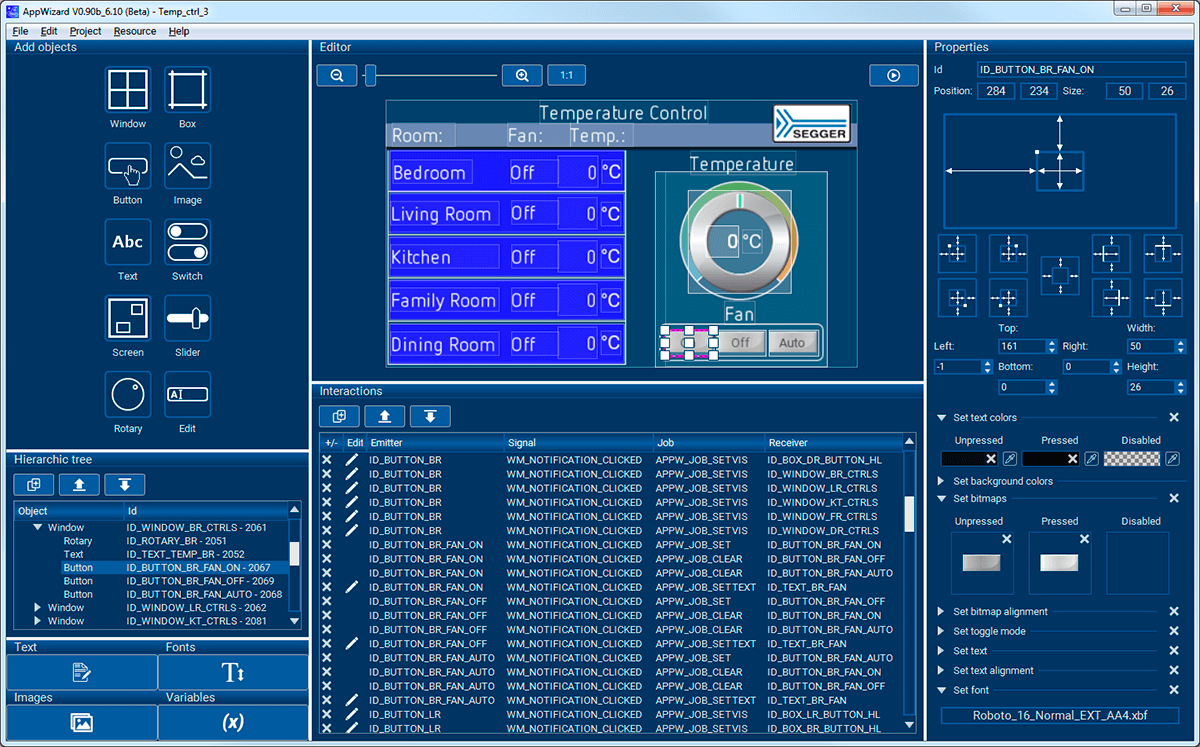Open the Fonts resource panel
The width and height of the screenshot is (1200, 747).
point(233,672)
